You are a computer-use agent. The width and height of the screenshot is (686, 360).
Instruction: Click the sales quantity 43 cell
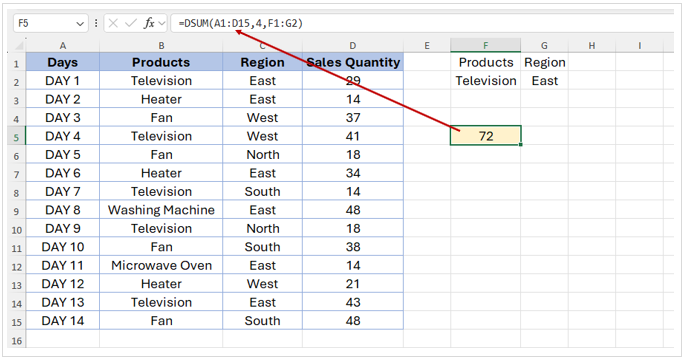click(353, 302)
